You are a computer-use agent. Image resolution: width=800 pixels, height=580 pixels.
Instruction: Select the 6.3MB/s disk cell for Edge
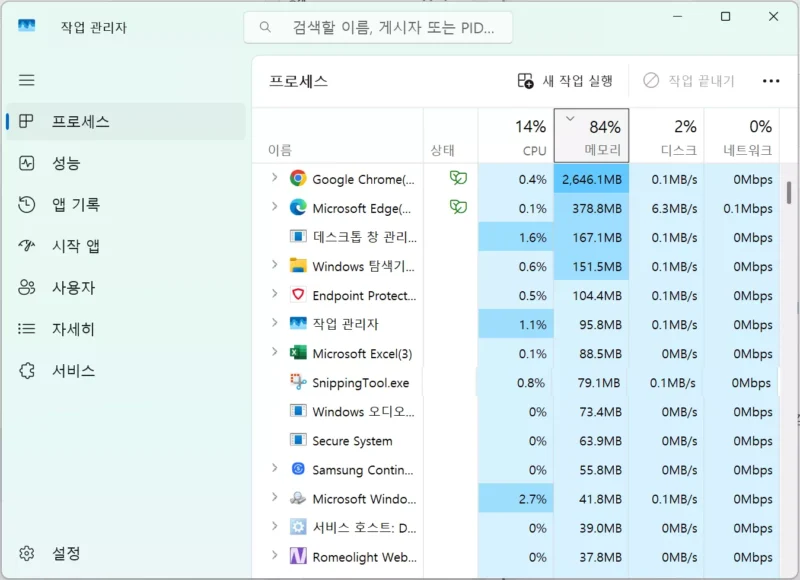[x=666, y=208]
